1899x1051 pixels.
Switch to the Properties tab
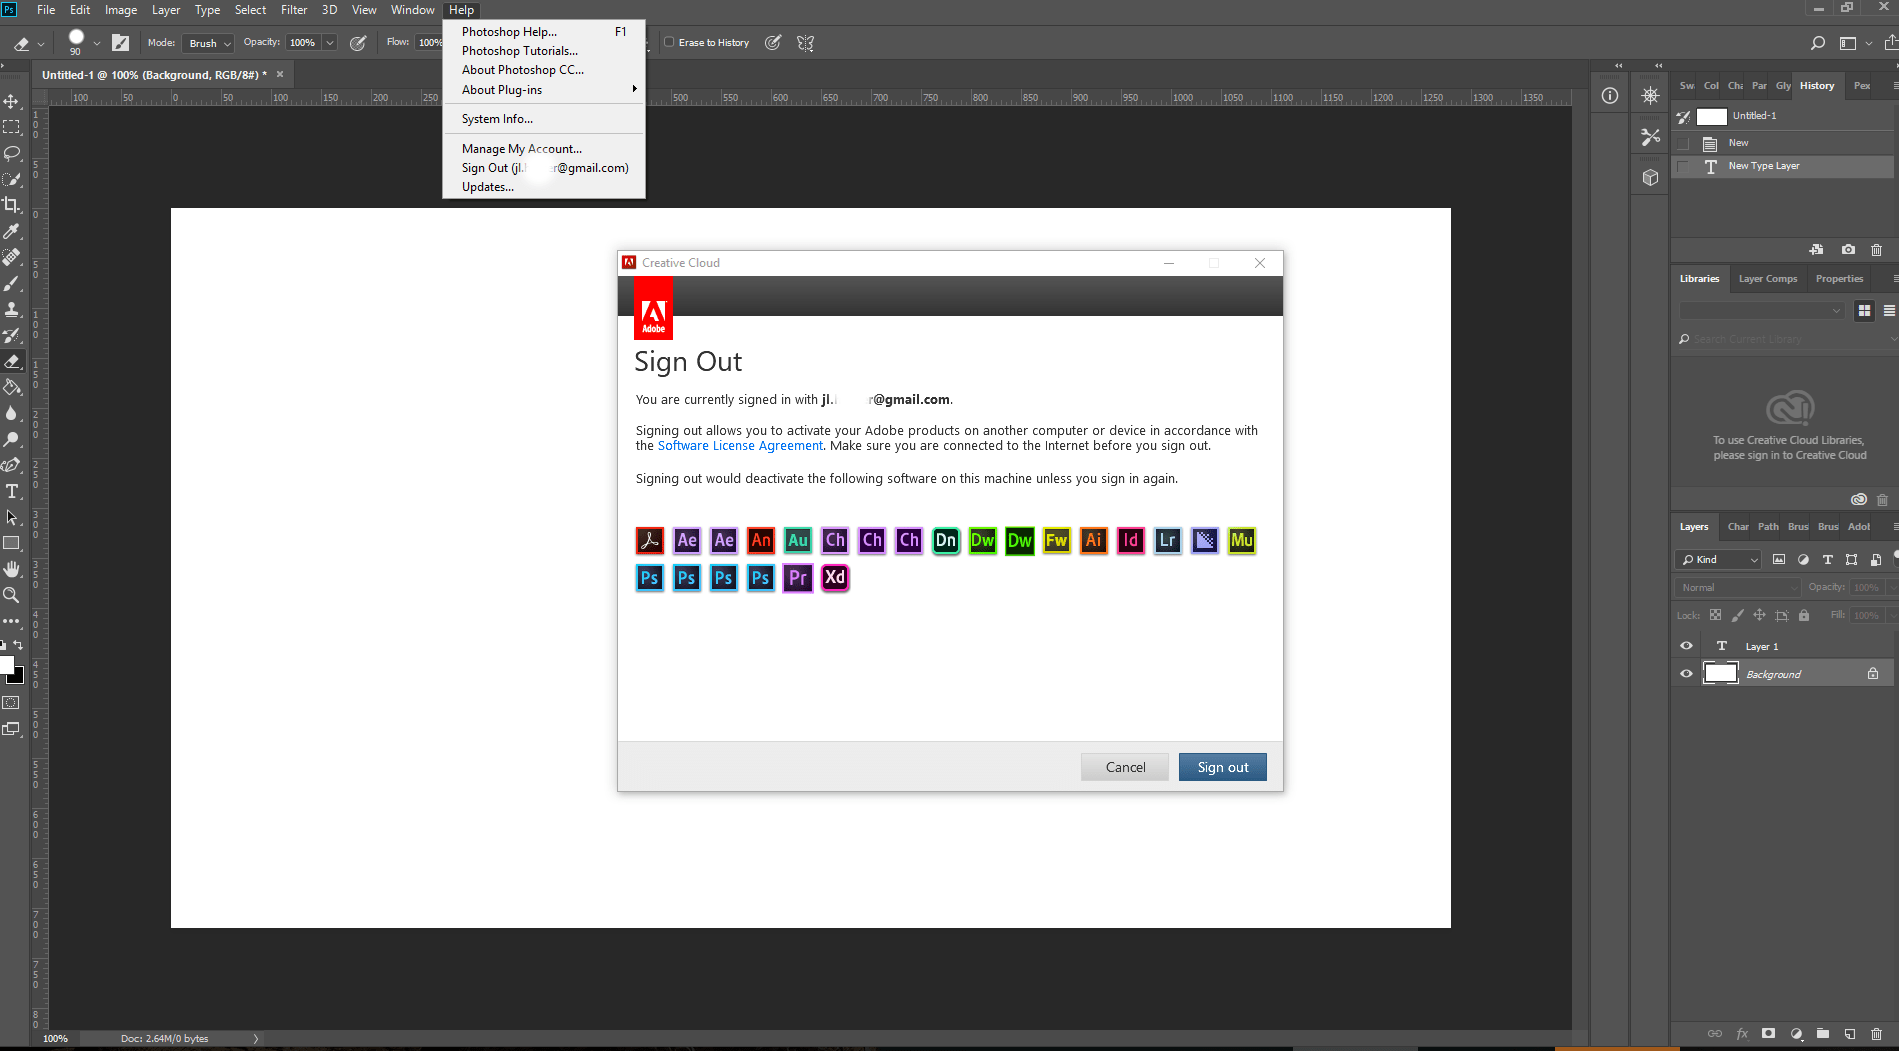coord(1839,279)
